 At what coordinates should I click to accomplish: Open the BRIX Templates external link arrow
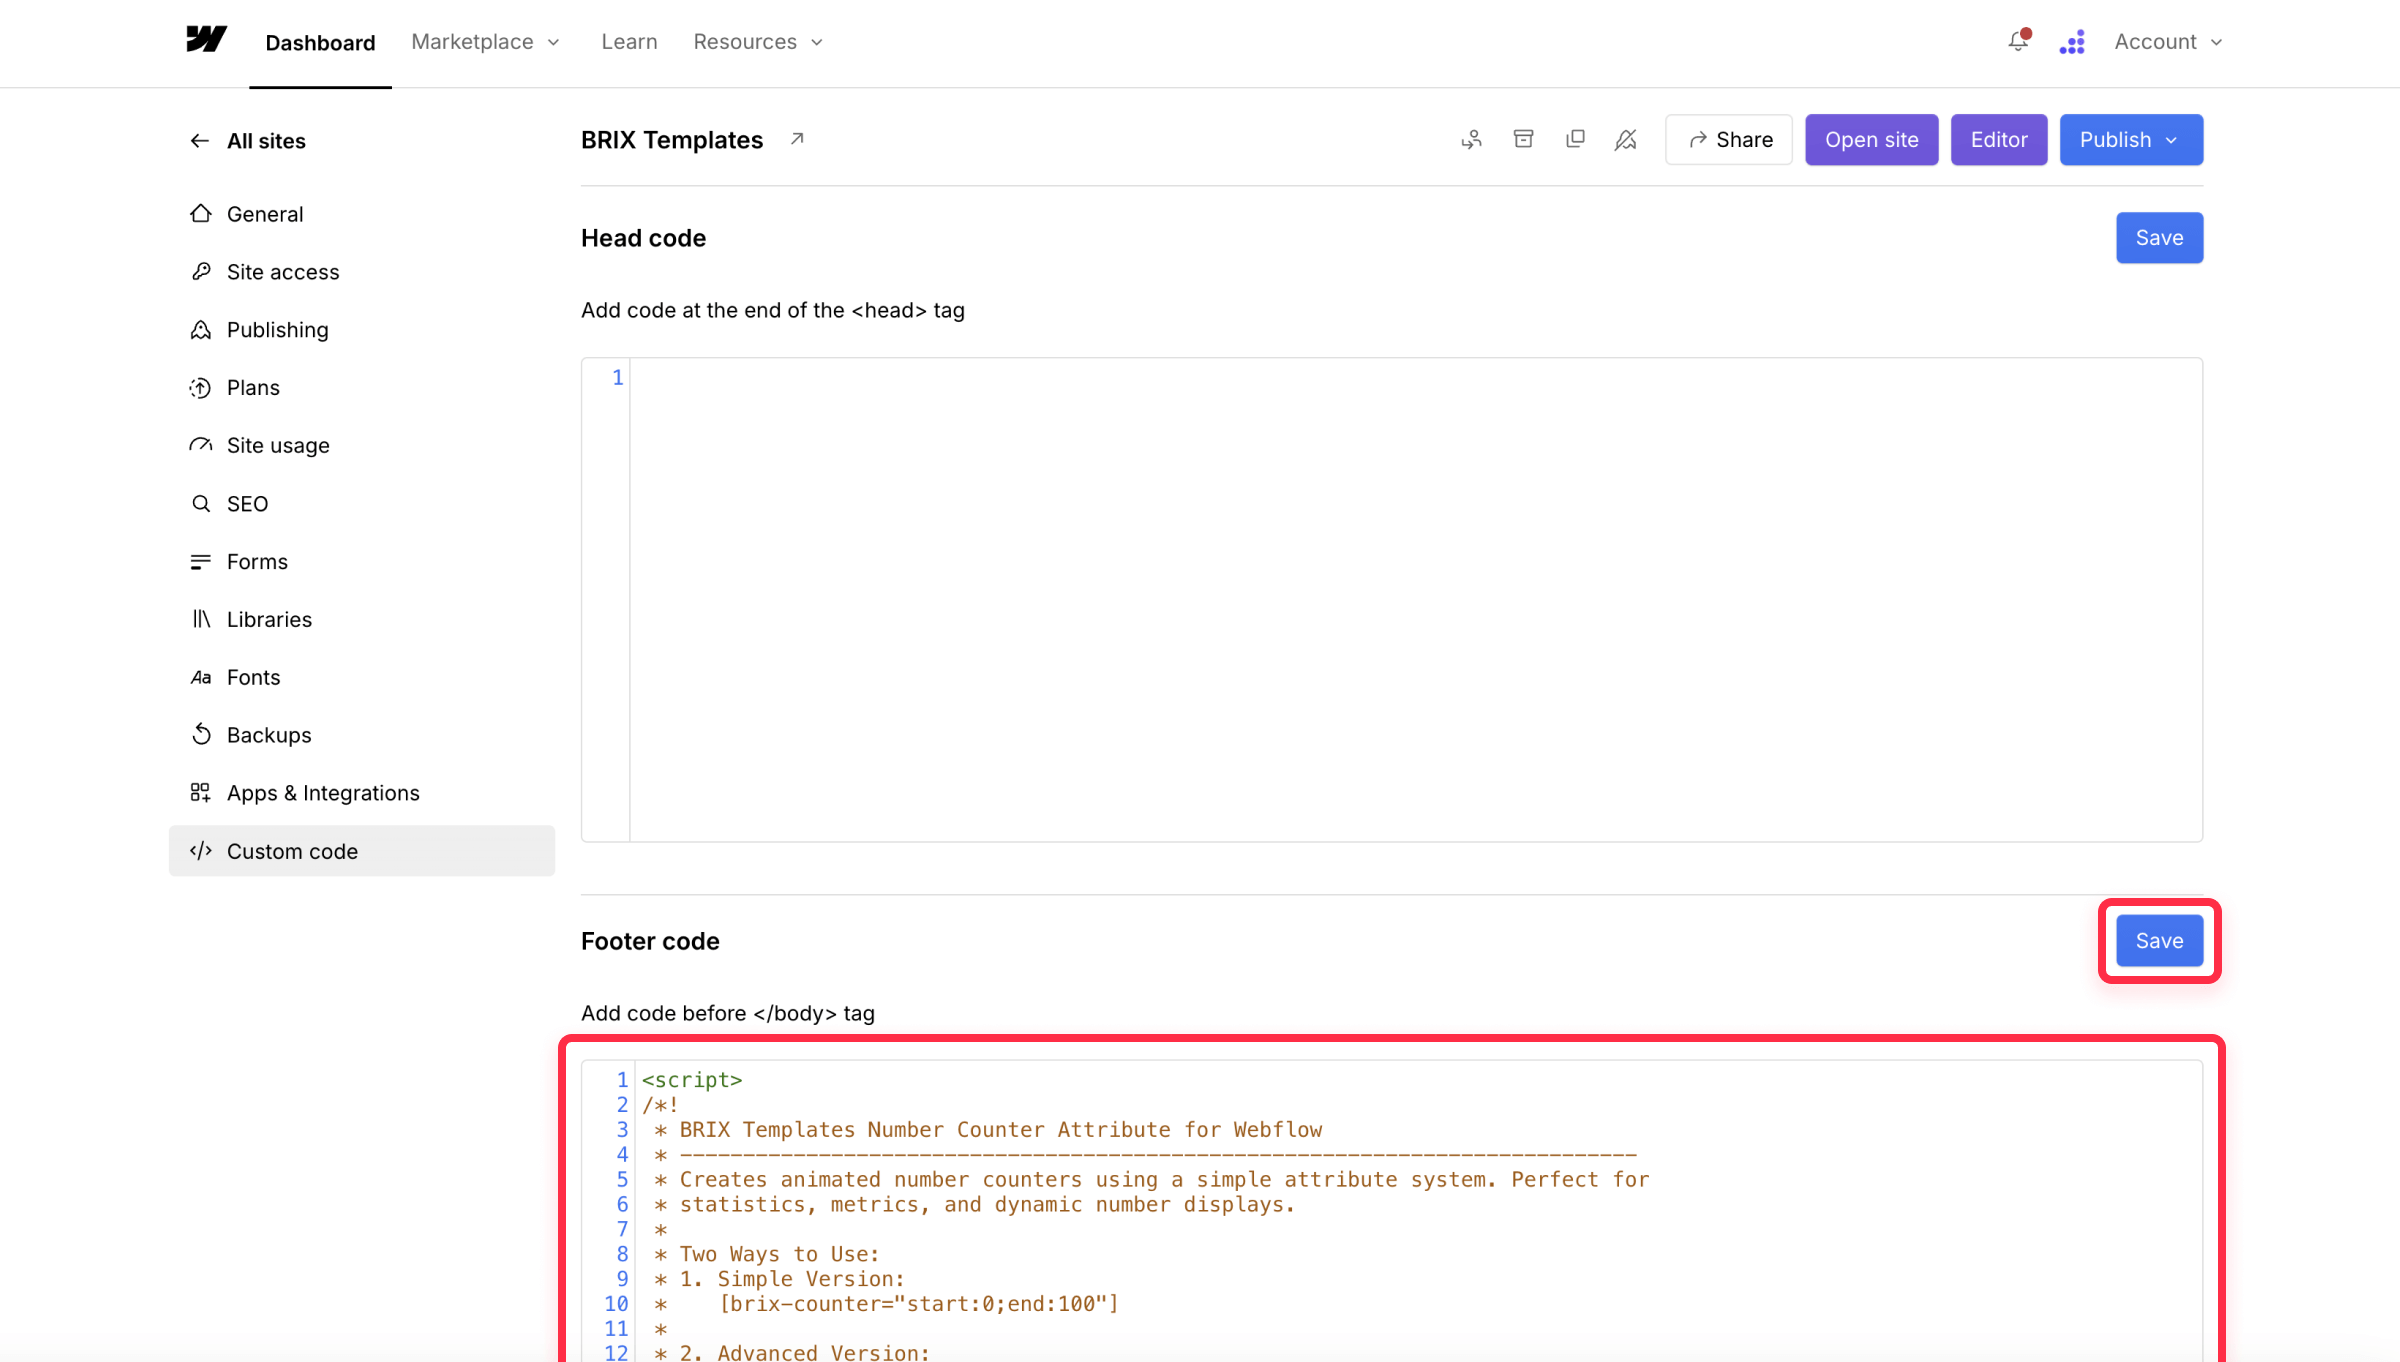[x=797, y=139]
